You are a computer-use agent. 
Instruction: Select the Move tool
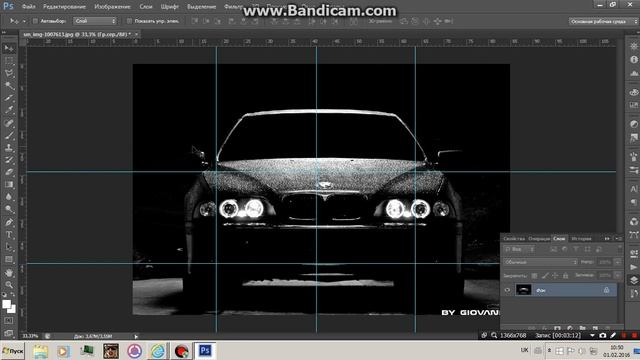(9, 49)
